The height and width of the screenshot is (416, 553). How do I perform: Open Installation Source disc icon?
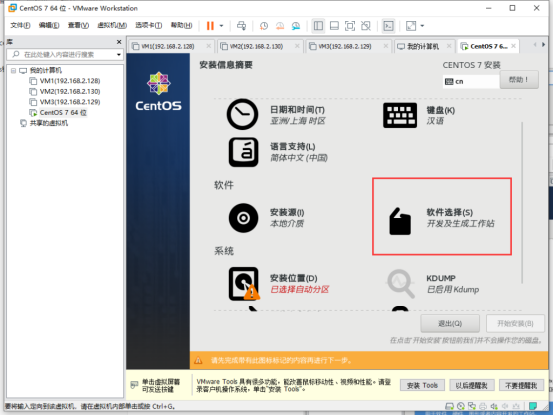pos(243,218)
